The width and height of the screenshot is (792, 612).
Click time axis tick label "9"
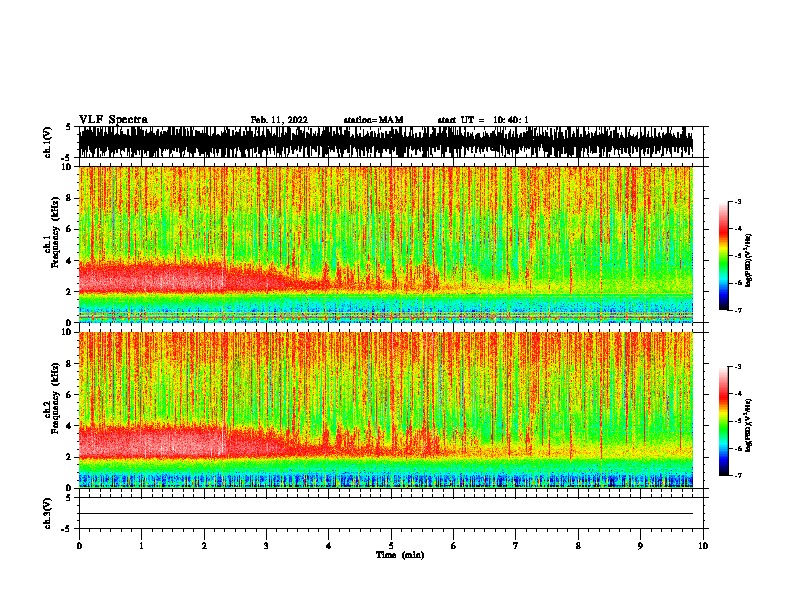[x=640, y=546]
